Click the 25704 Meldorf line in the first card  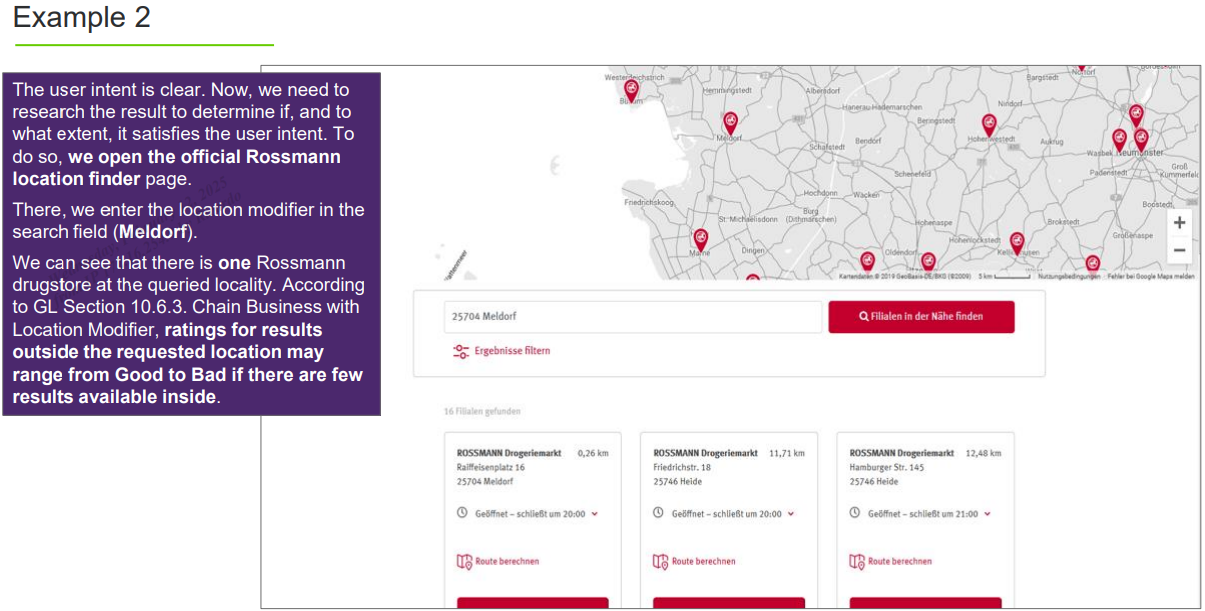pos(484,481)
